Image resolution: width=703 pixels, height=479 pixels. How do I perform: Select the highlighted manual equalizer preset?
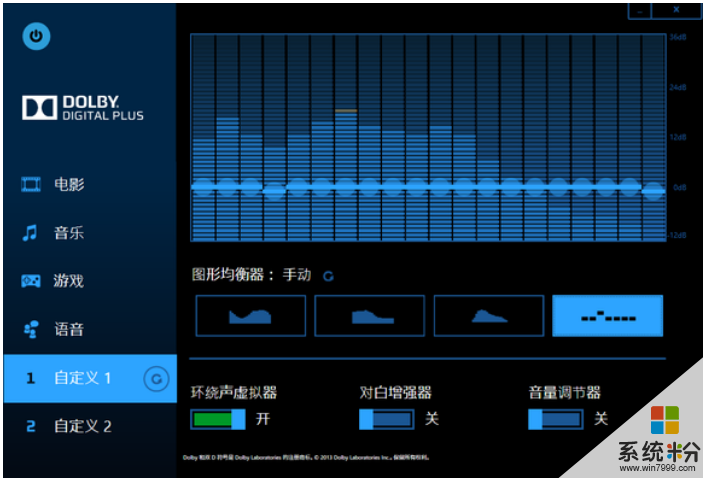(x=608, y=316)
